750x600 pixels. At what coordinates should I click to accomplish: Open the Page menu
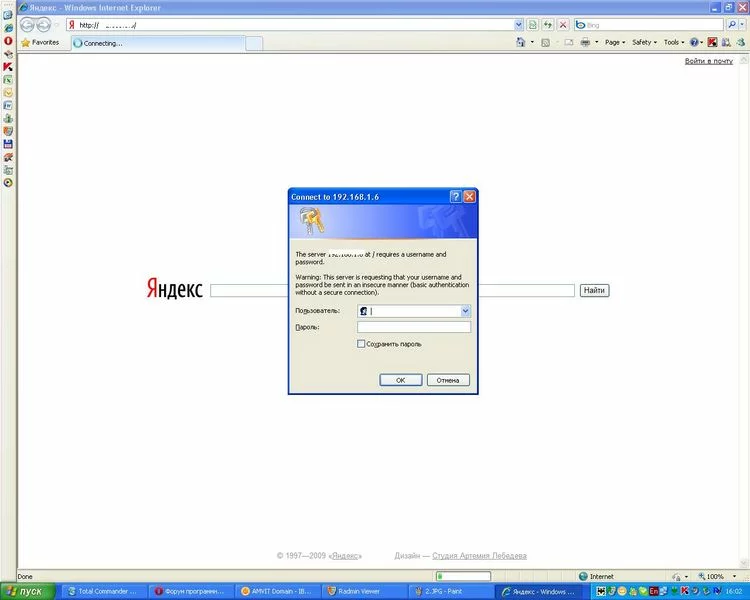614,43
